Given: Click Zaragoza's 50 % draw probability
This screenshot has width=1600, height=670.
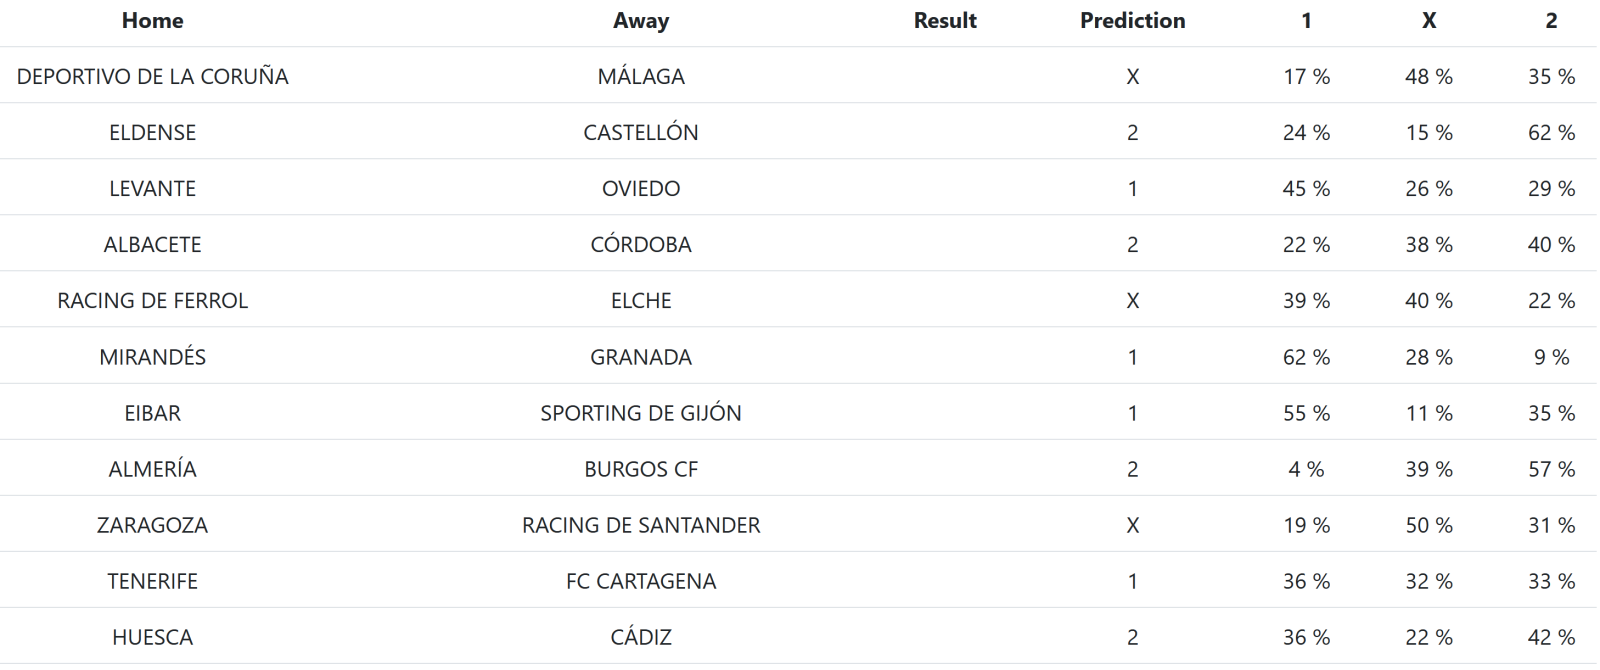Looking at the screenshot, I should click(x=1429, y=525).
